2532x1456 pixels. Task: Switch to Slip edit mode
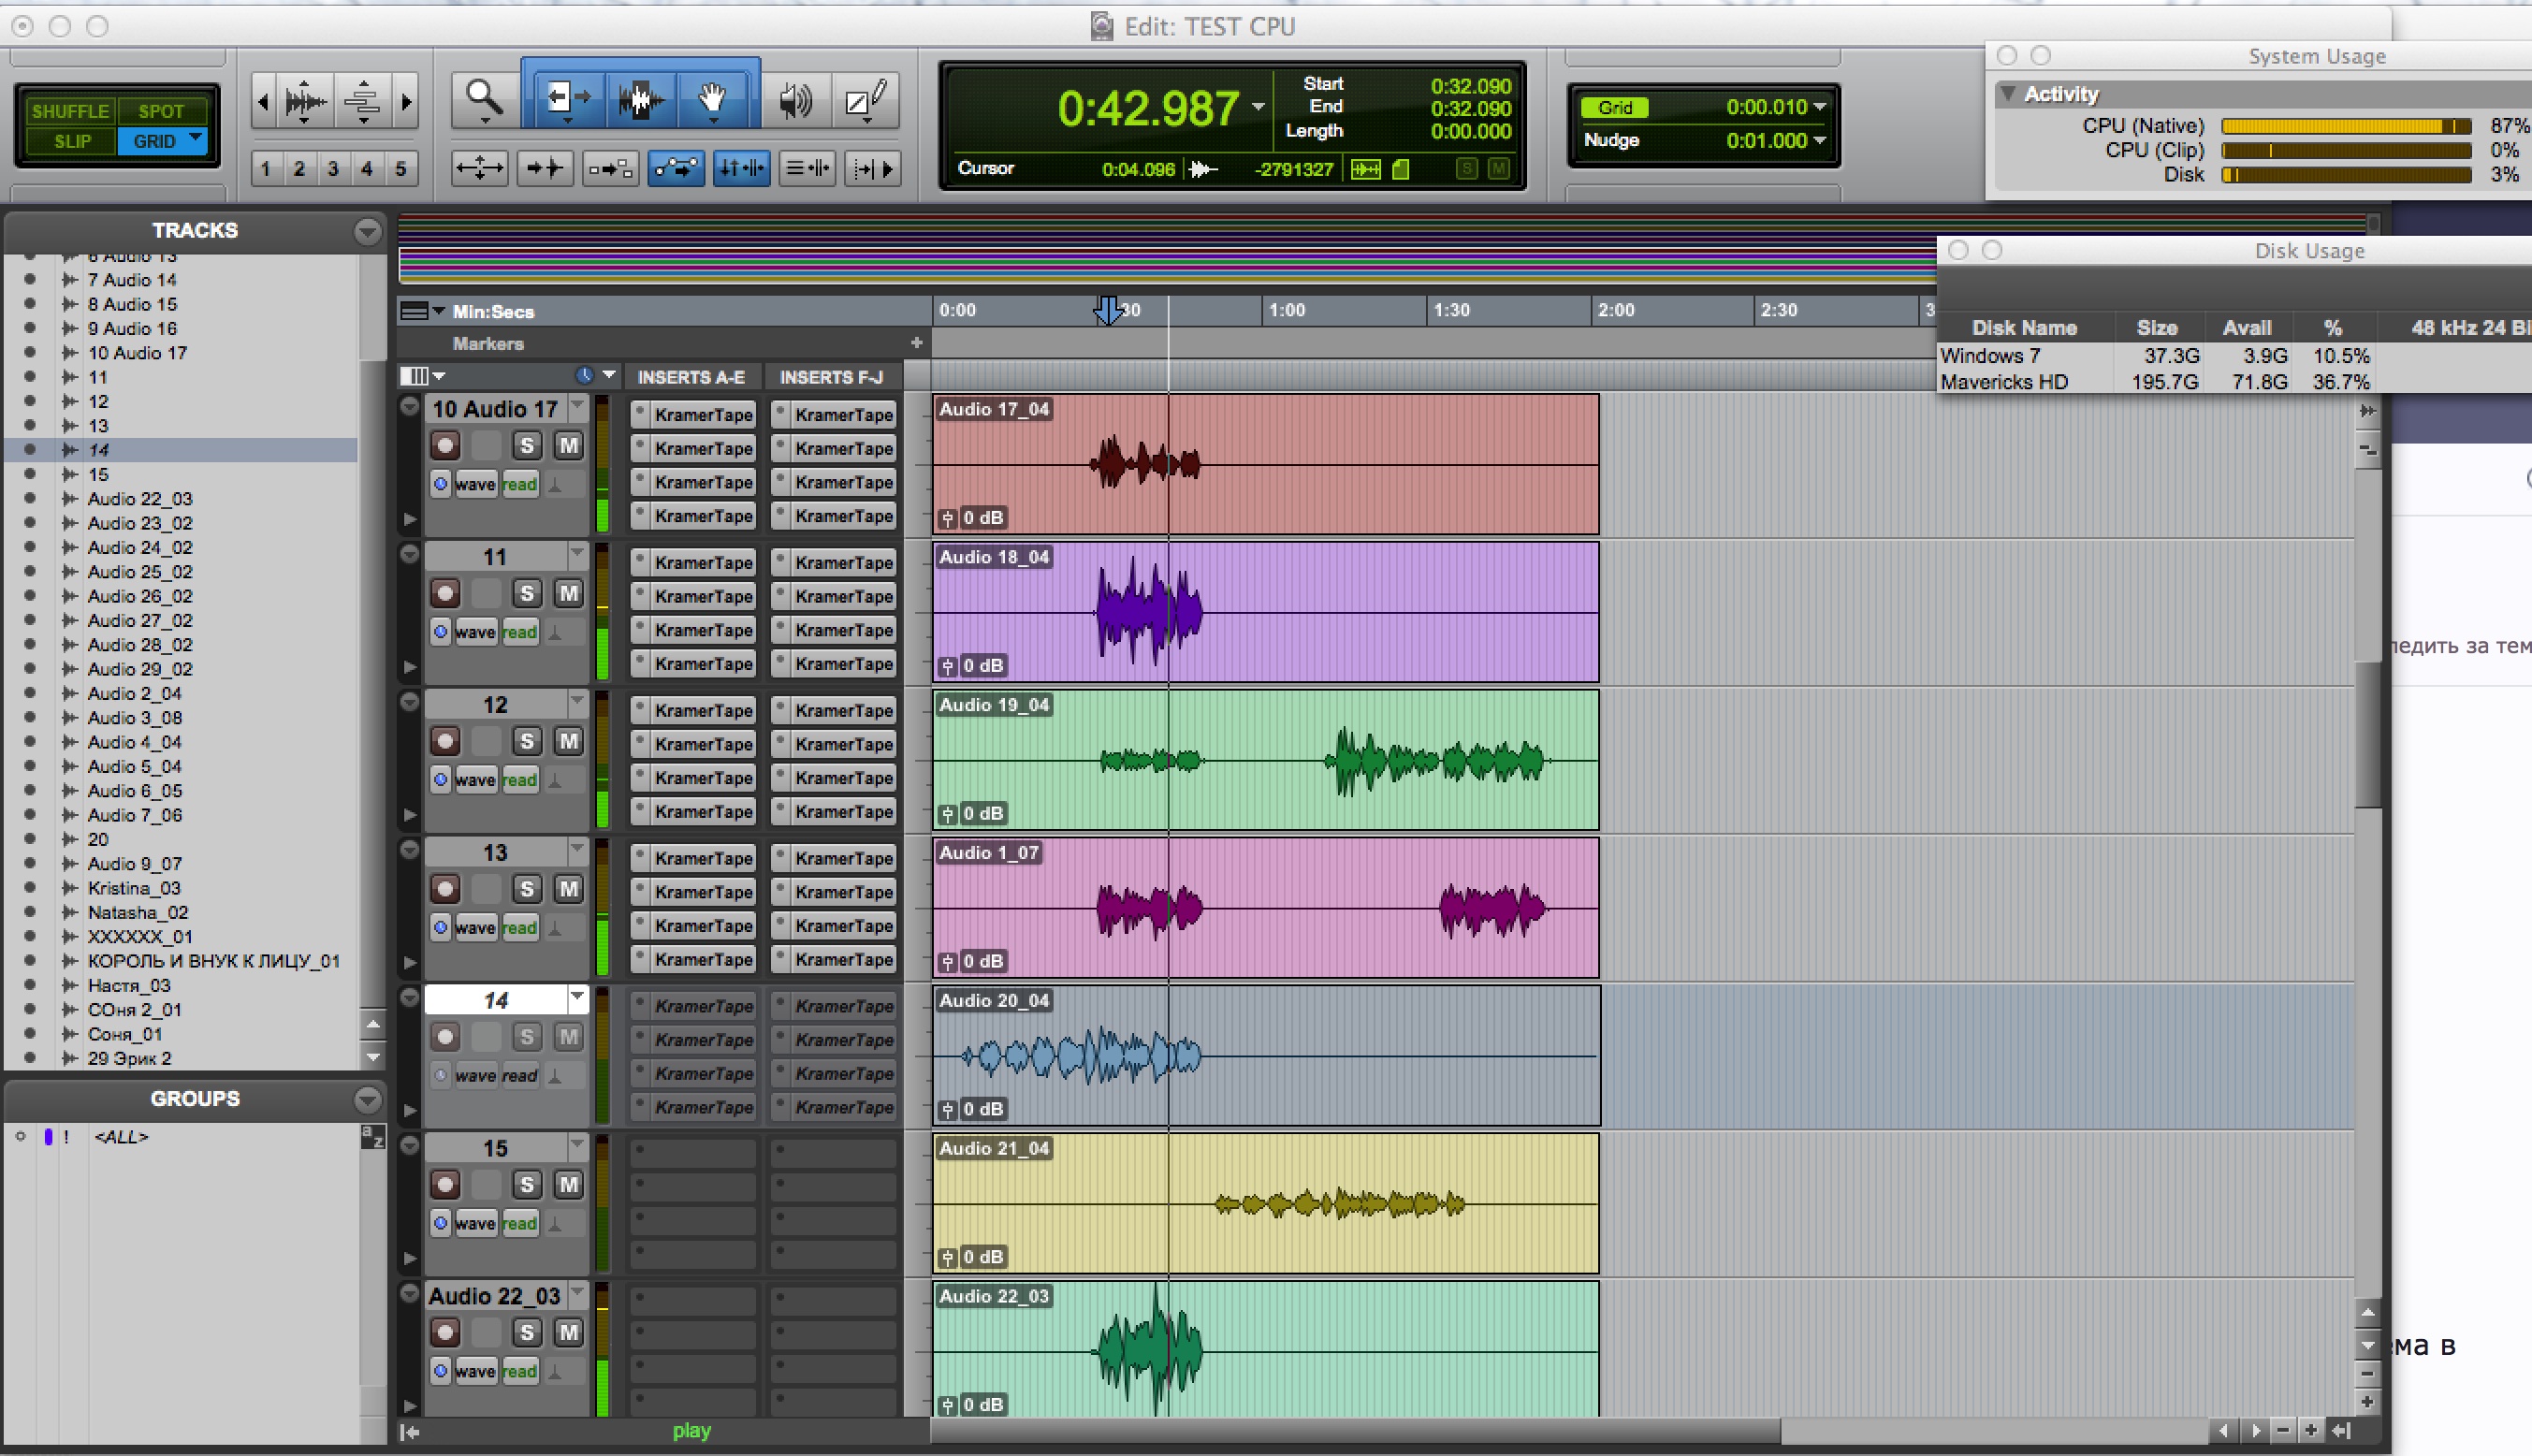pos(71,141)
